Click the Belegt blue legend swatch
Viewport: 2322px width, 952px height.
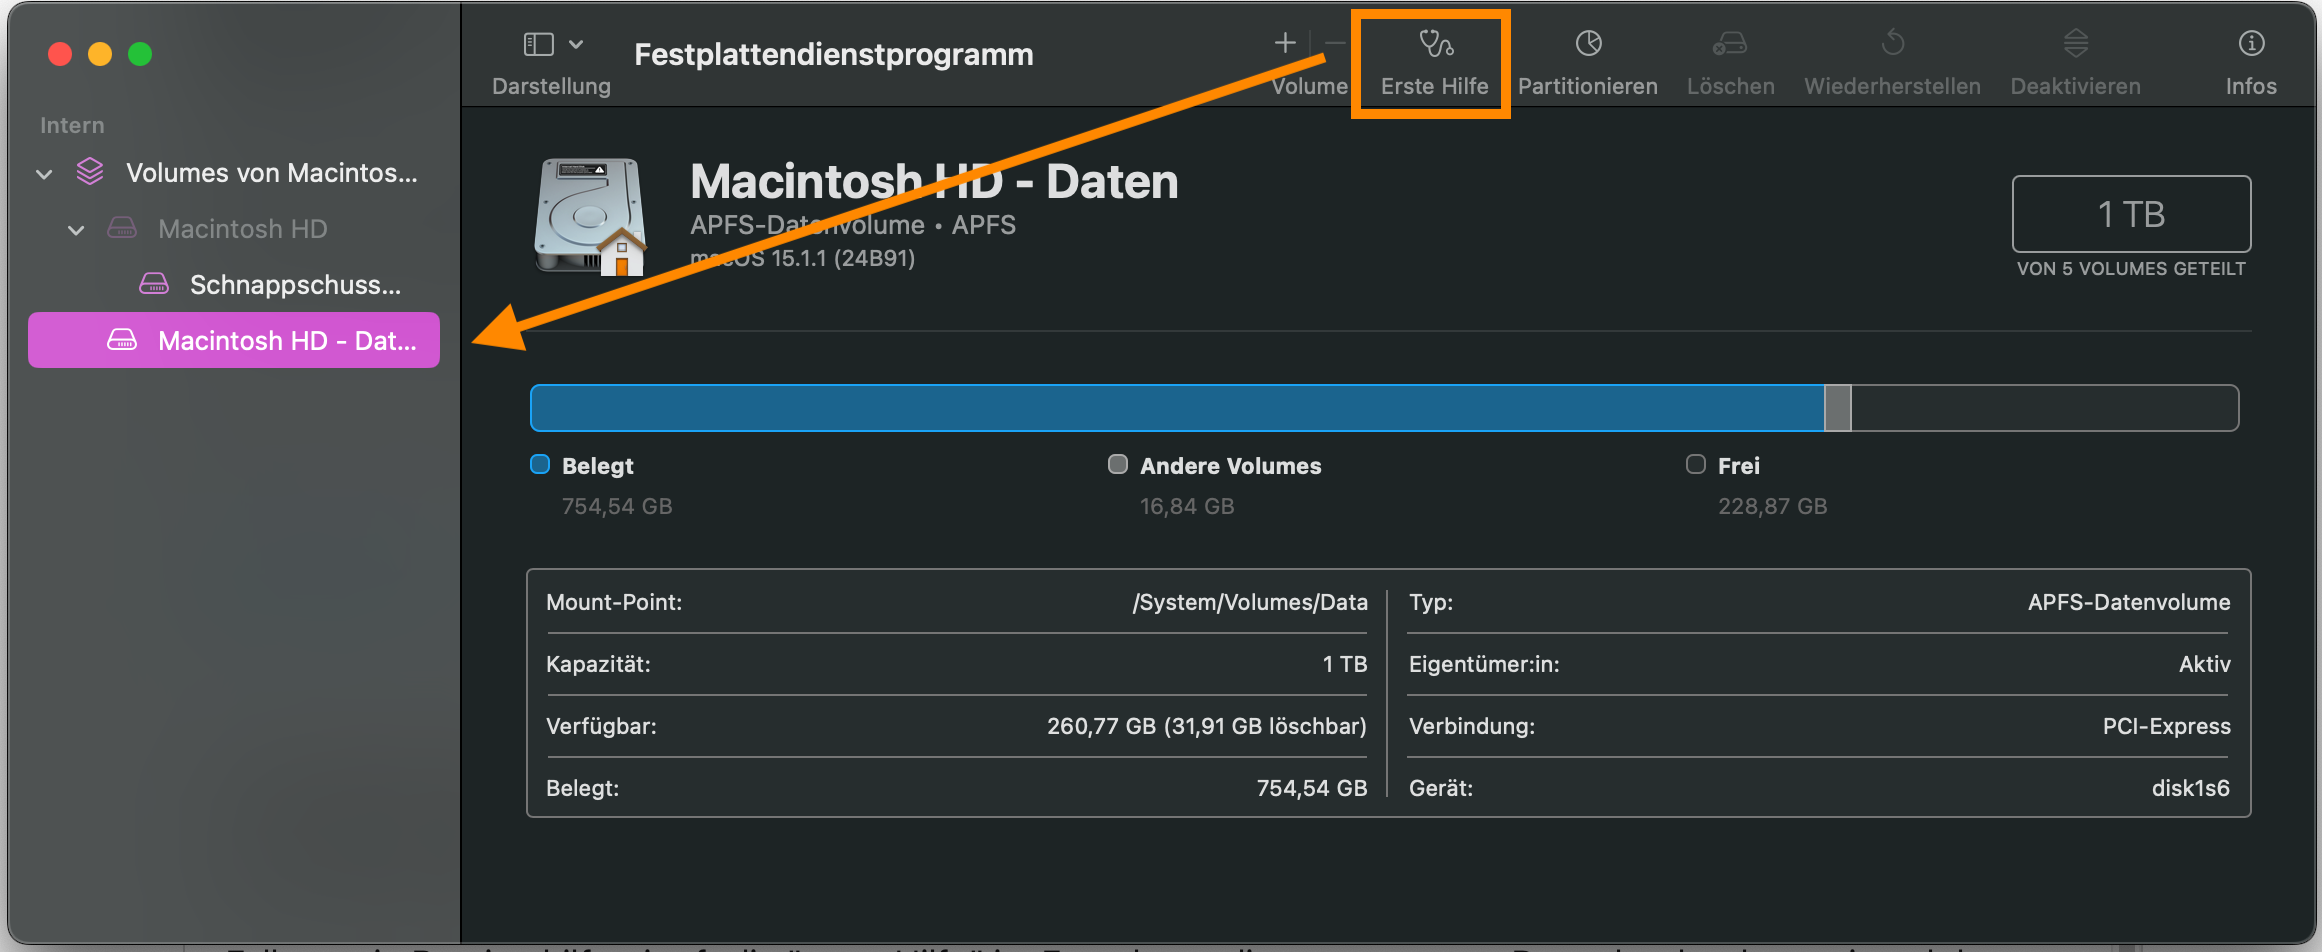pyautogui.click(x=540, y=464)
